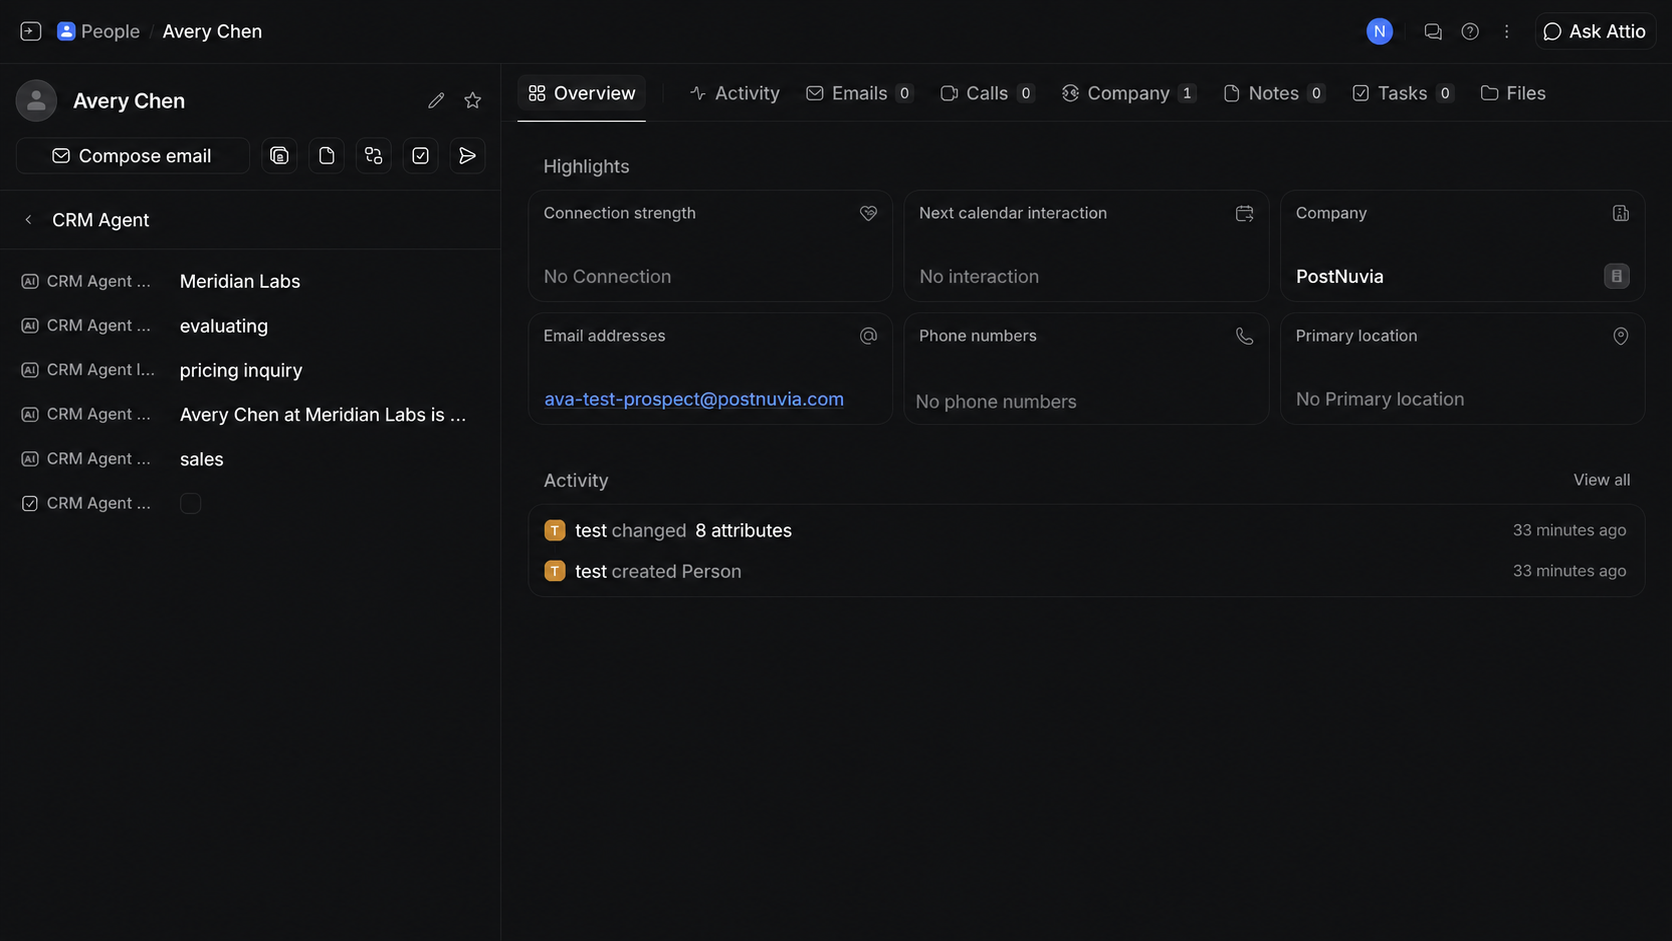Click the T avatar on created Person entry
The image size is (1672, 941).
coord(554,571)
